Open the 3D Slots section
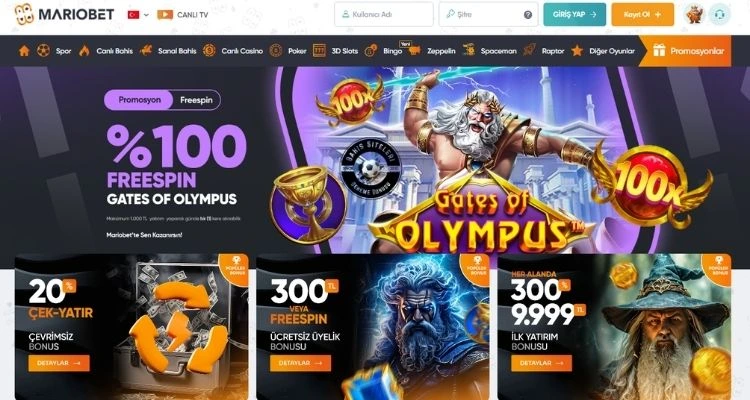The width and height of the screenshot is (750, 400). (344, 51)
